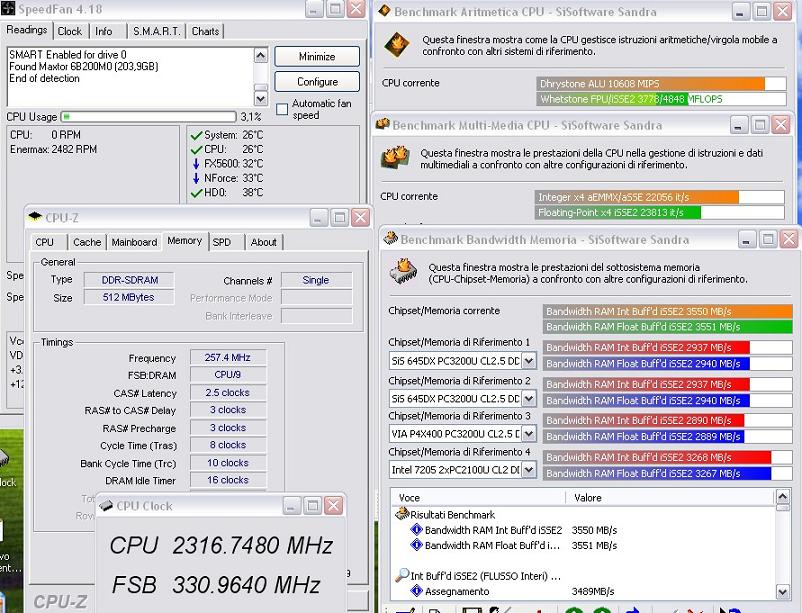Select the Memory tab in CPU-Z

[185, 240]
